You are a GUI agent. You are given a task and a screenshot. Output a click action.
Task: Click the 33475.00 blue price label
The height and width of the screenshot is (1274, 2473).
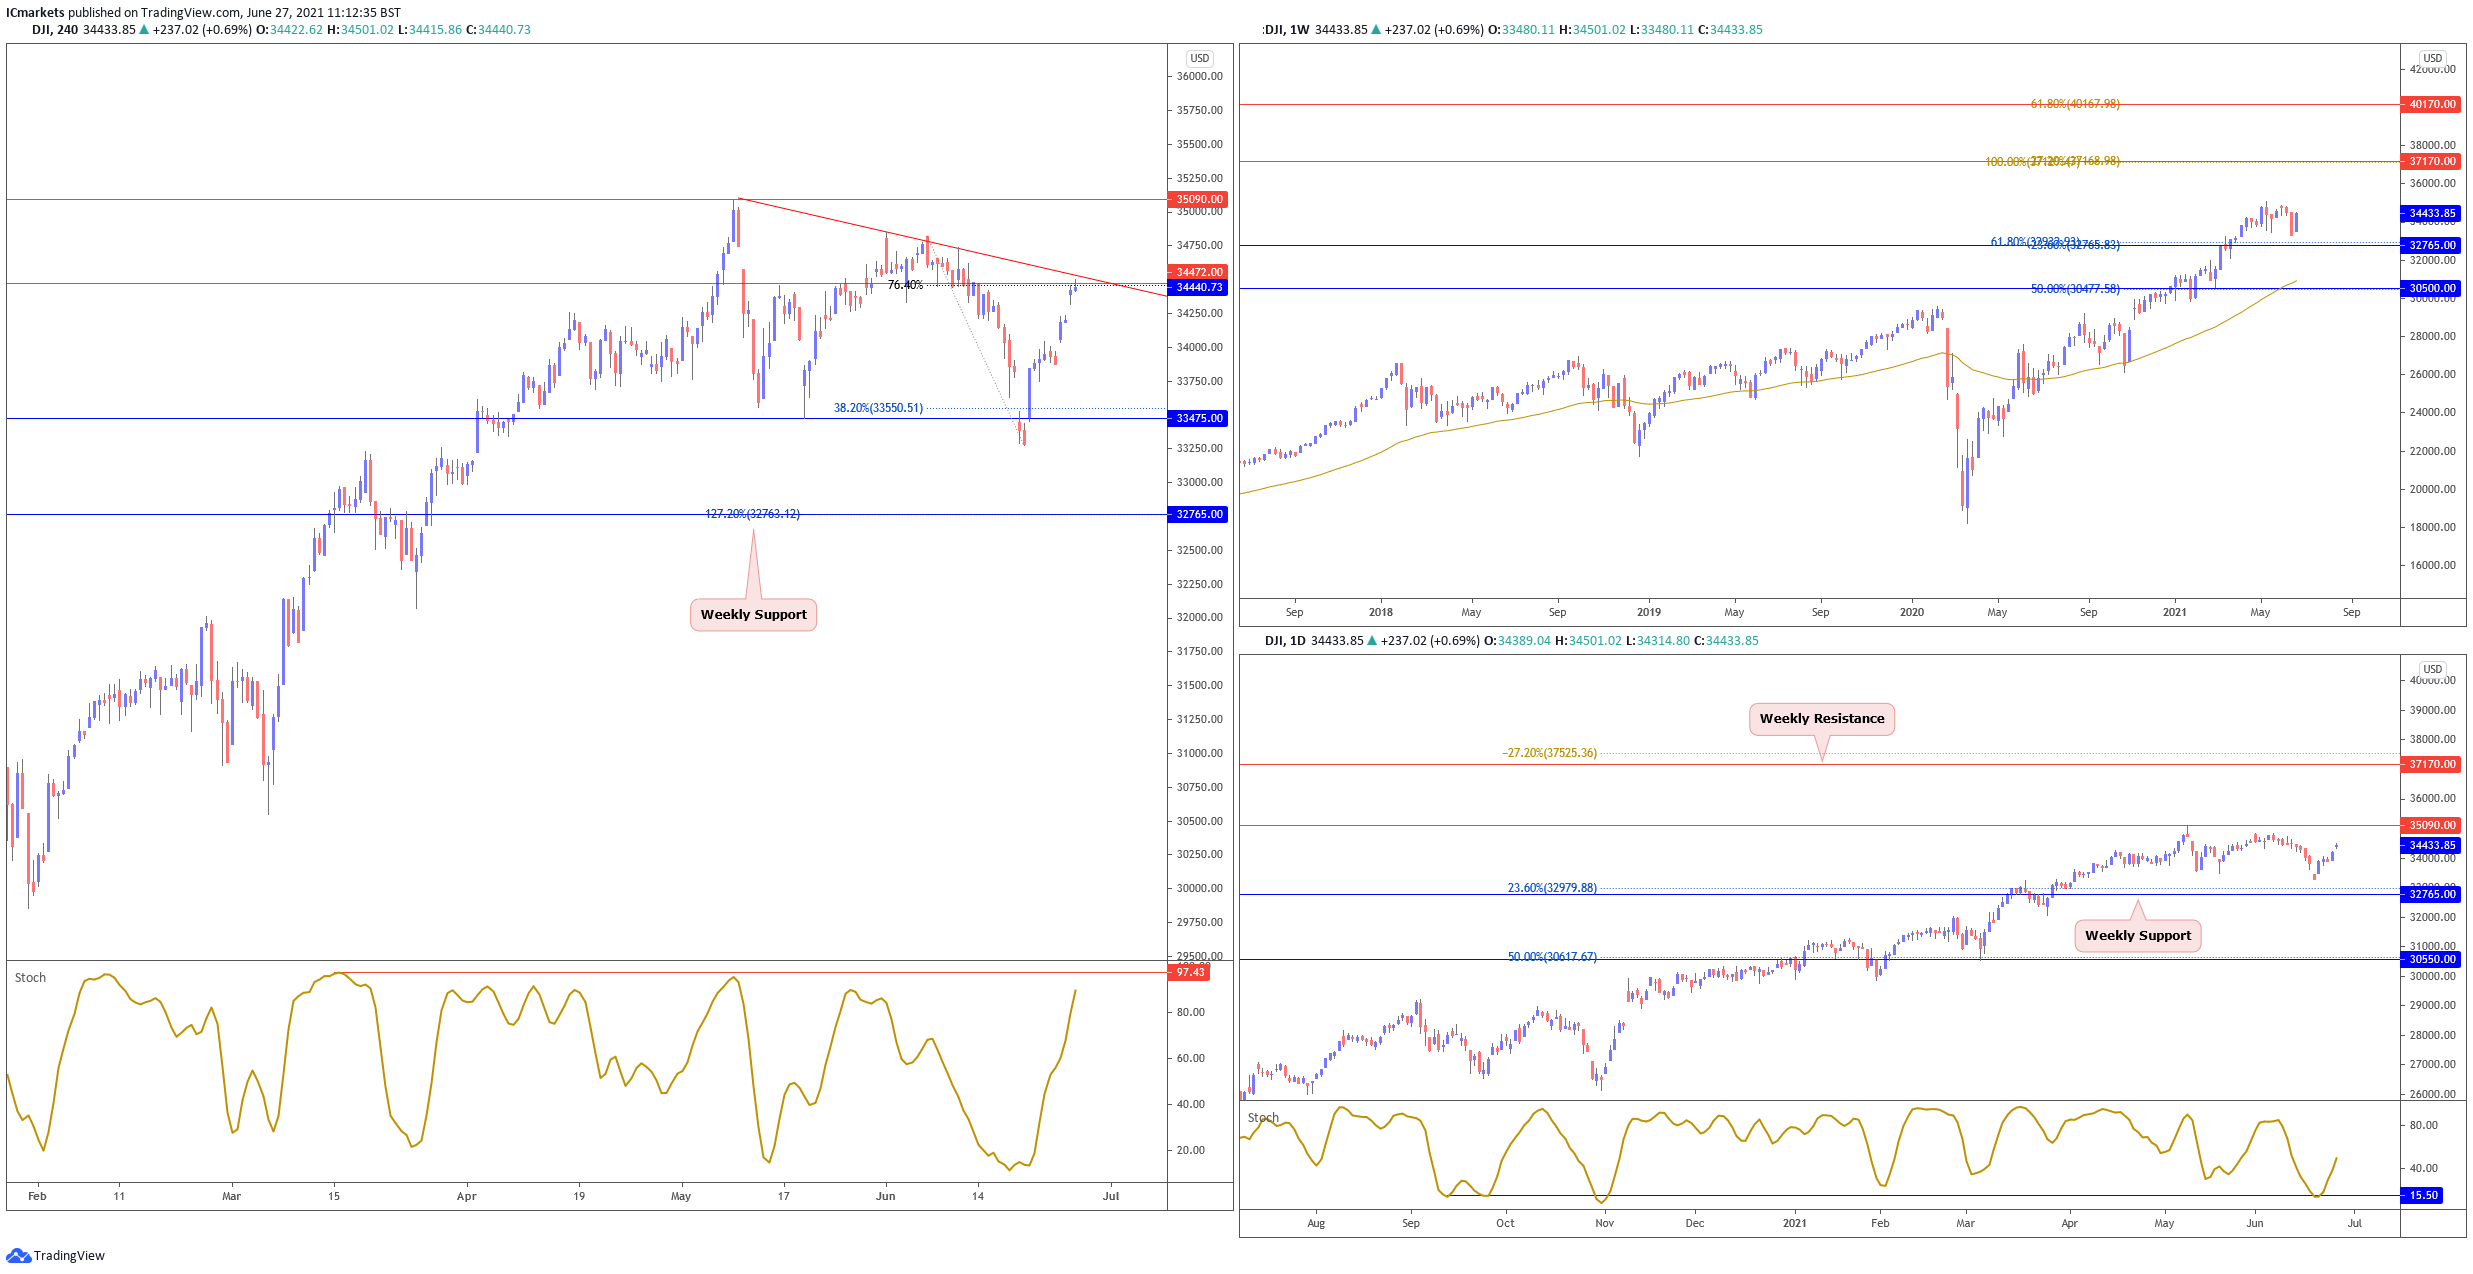tap(1198, 418)
